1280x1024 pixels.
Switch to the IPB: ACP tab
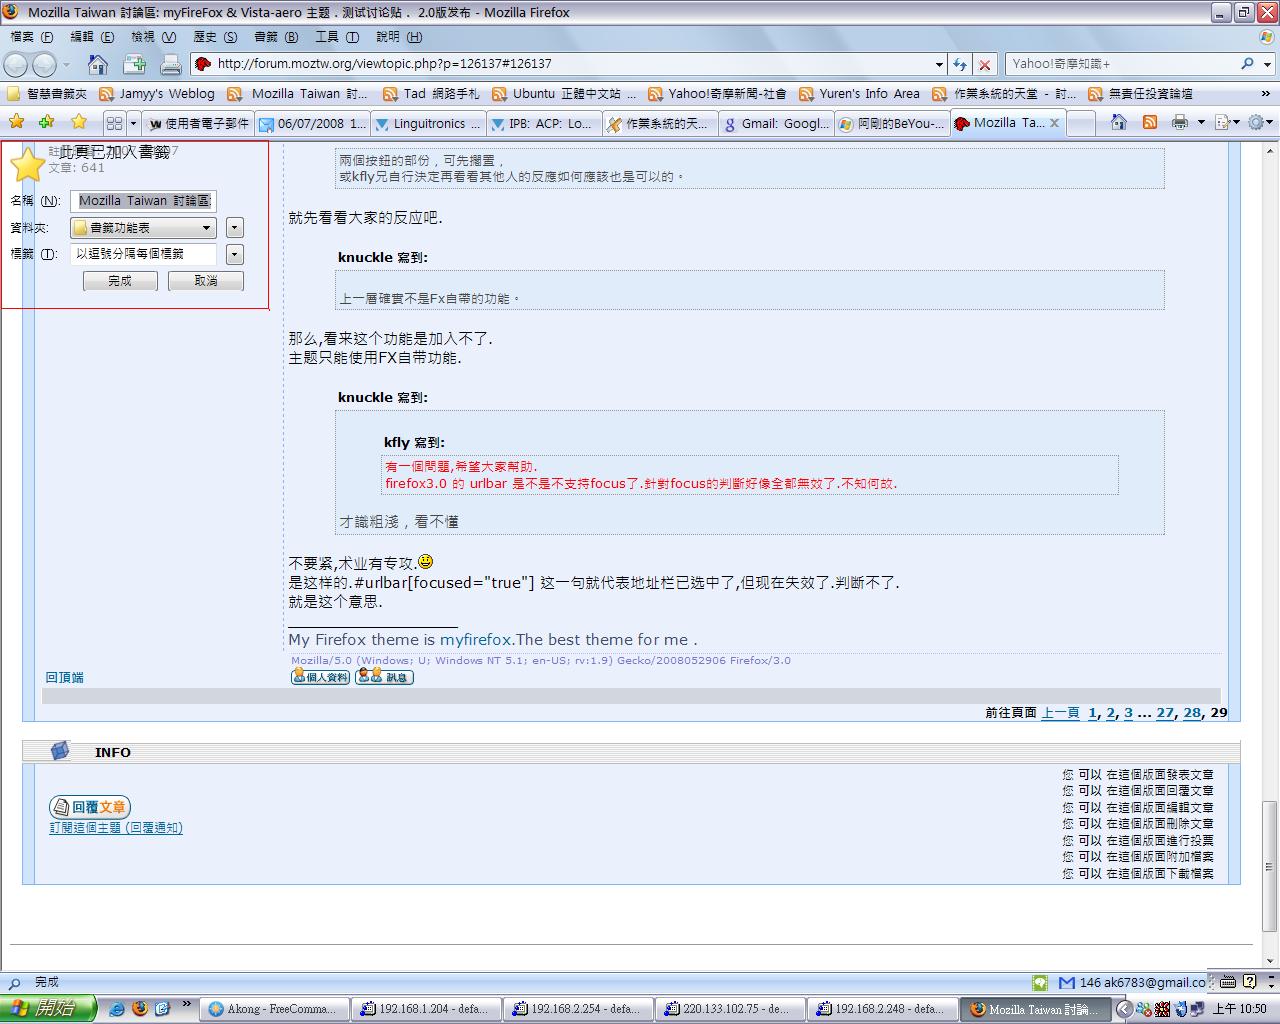(x=544, y=124)
